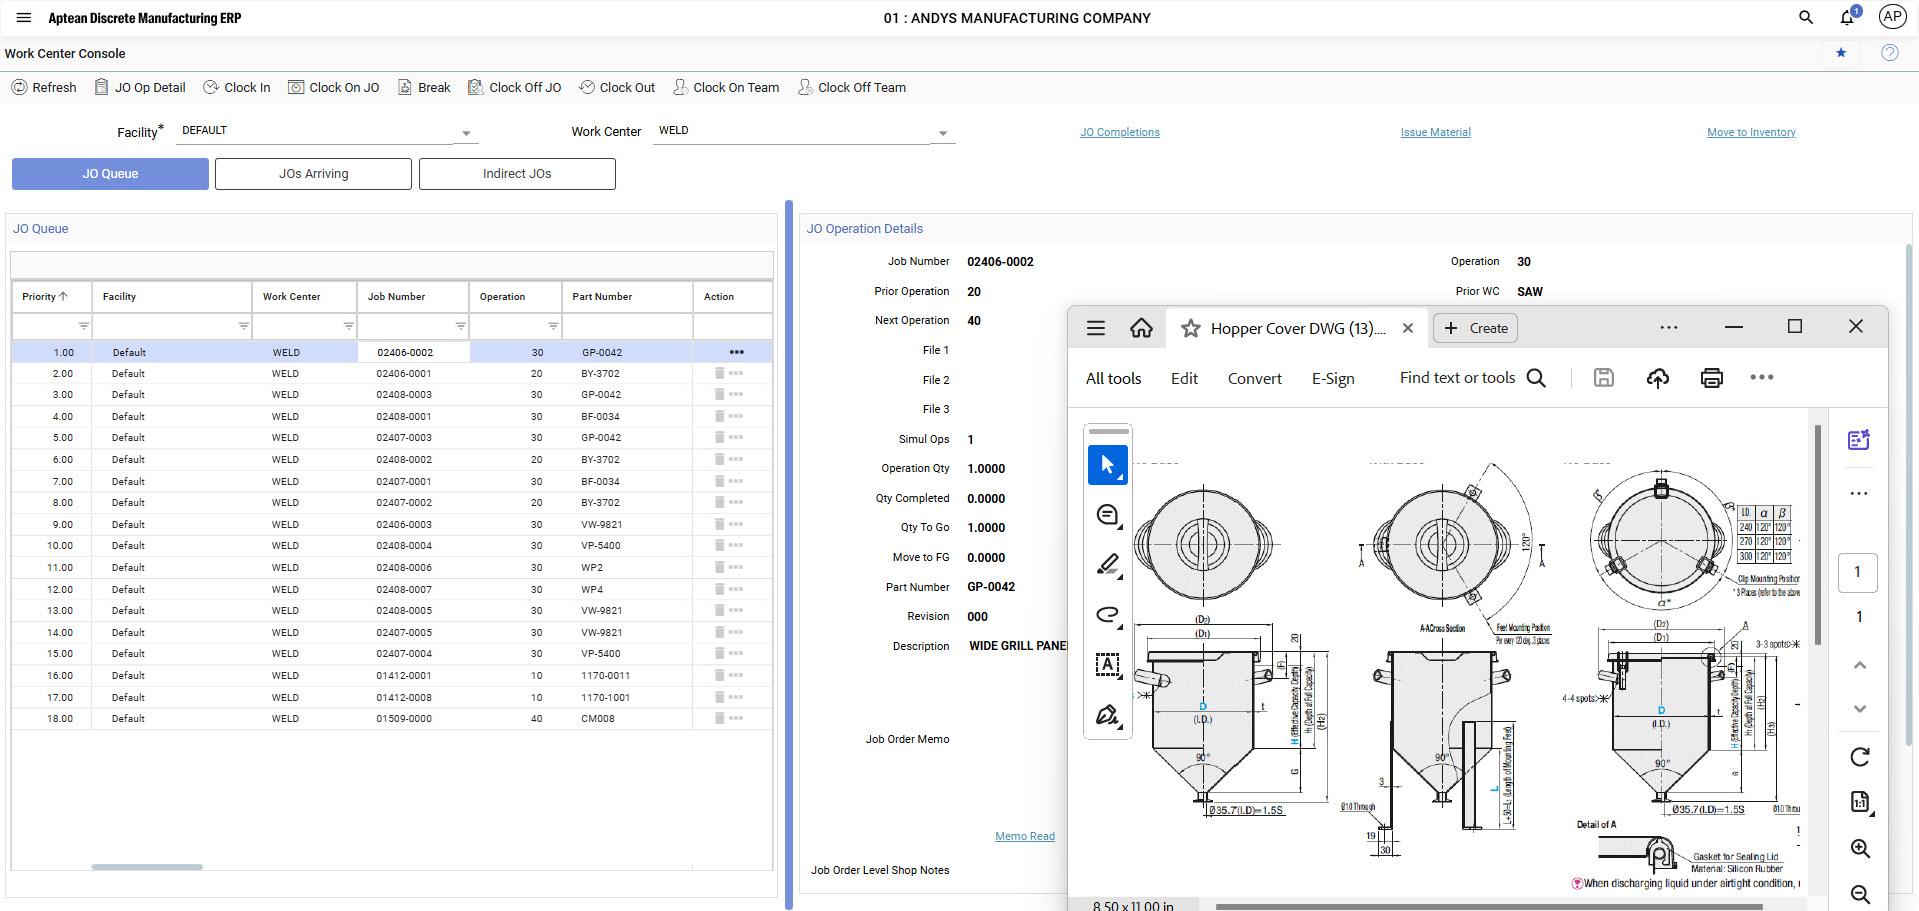Open the Job Number column filter
The width and height of the screenshot is (1919, 911).
460,327
